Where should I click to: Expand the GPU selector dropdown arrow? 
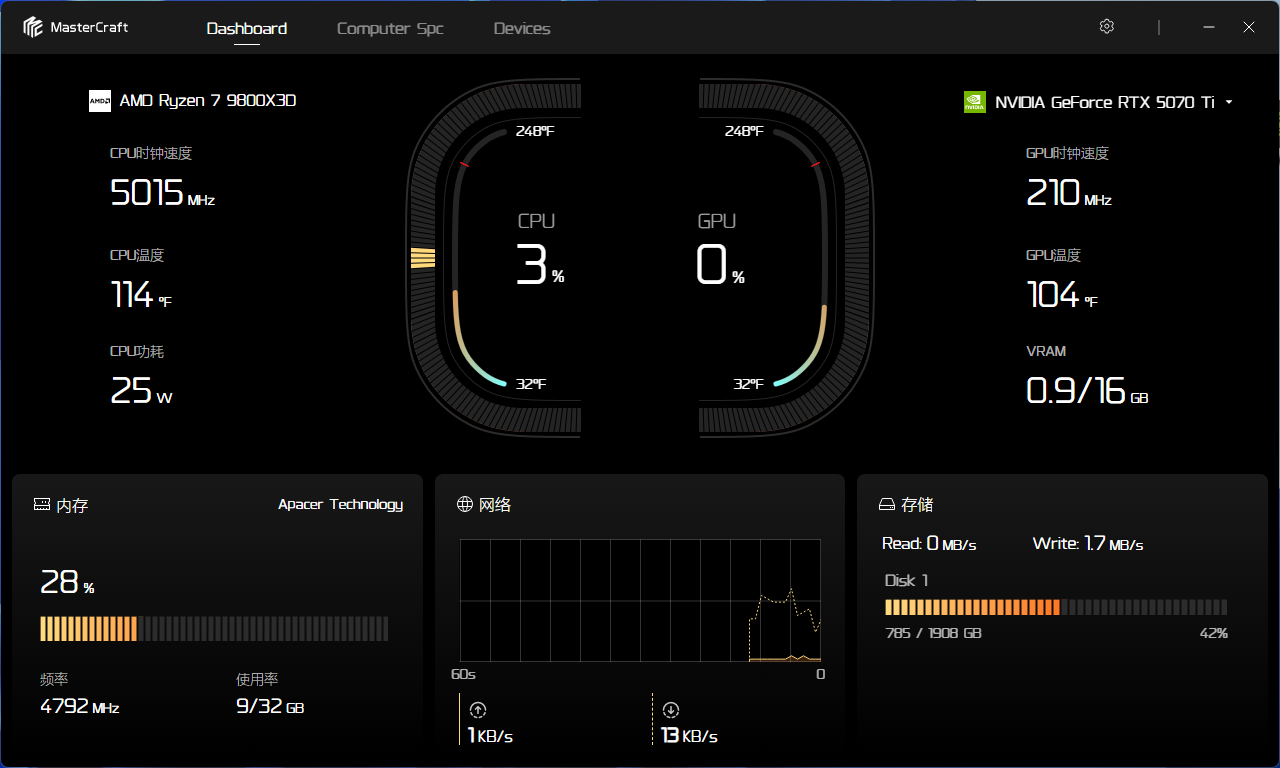click(1228, 102)
